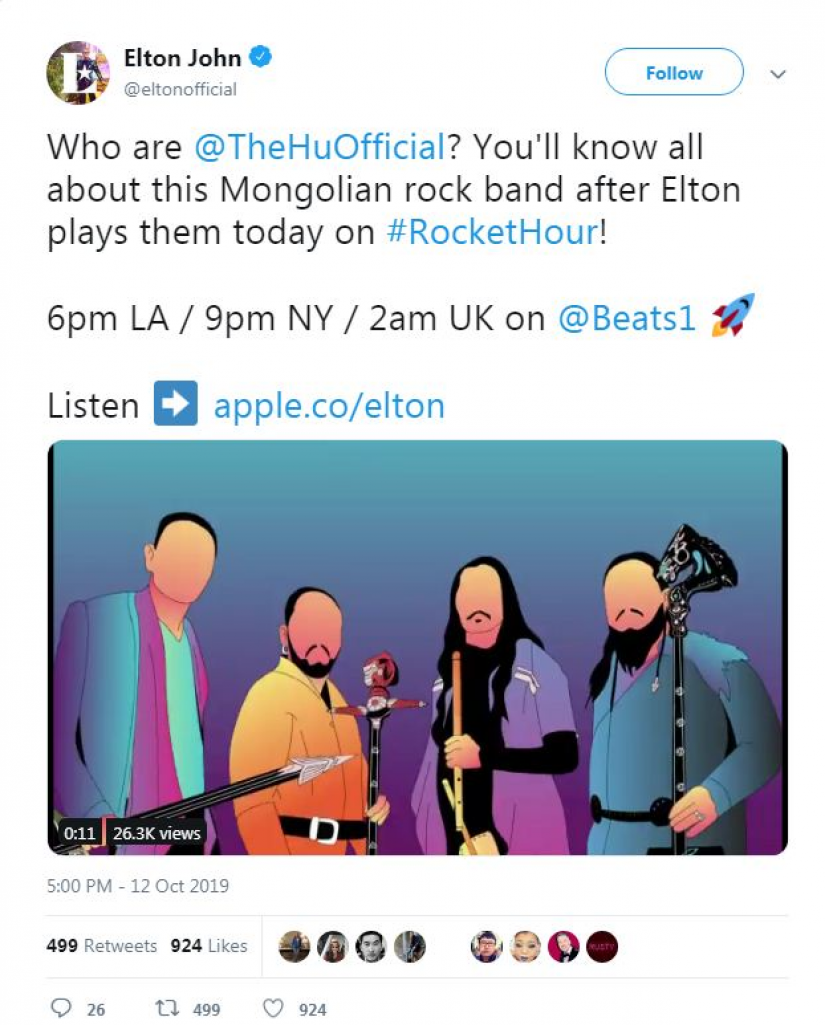The image size is (825, 1025).
Task: Open the #RocketHour hashtag
Action: coord(492,232)
